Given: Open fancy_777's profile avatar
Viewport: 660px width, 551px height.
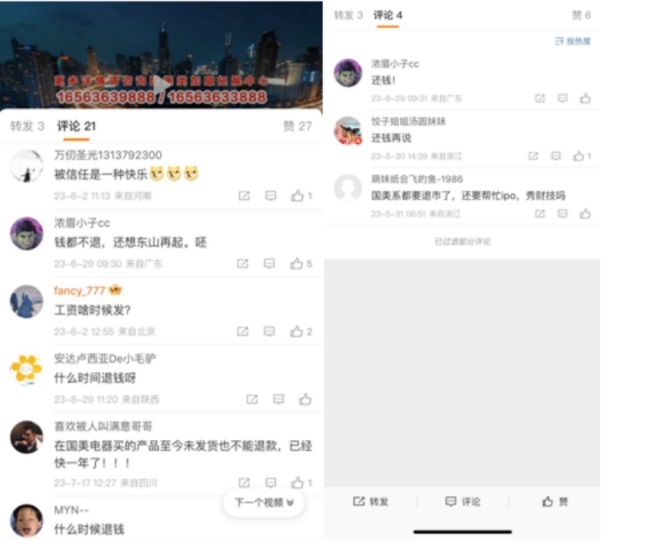Looking at the screenshot, I should point(27,302).
